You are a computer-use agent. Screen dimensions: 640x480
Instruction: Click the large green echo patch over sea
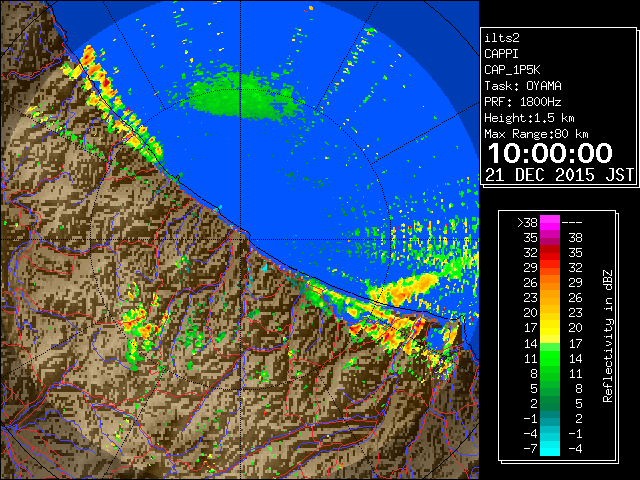coord(244,97)
